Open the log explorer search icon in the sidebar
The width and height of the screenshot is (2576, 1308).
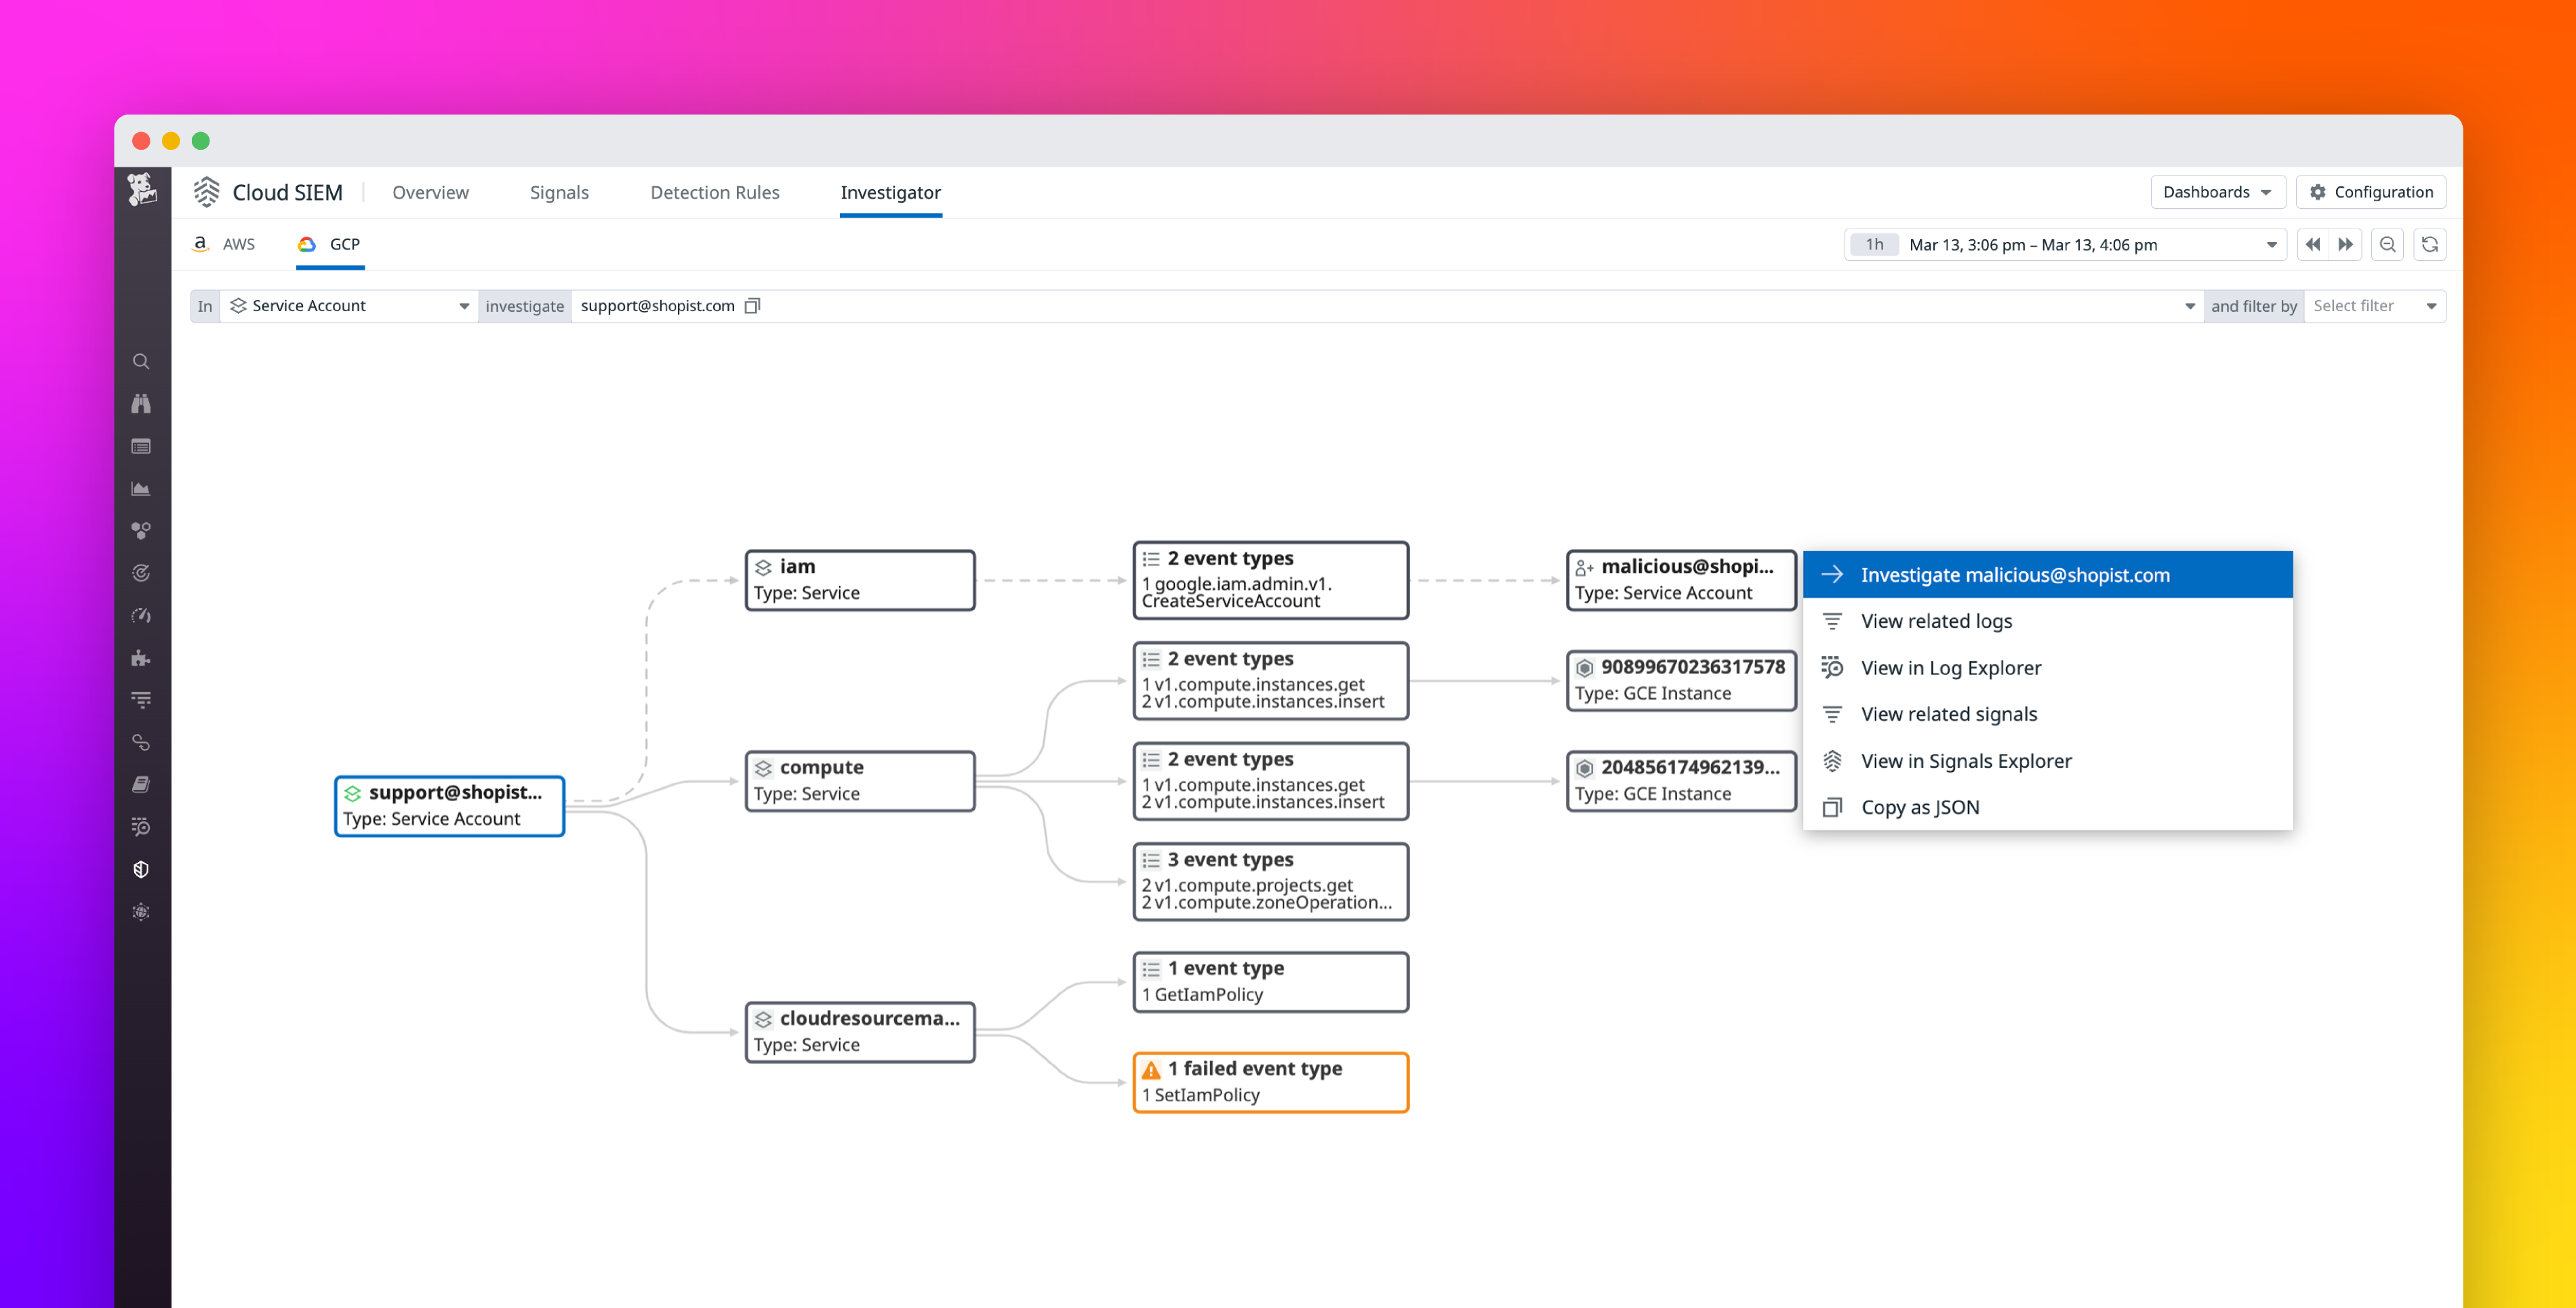pos(141,827)
